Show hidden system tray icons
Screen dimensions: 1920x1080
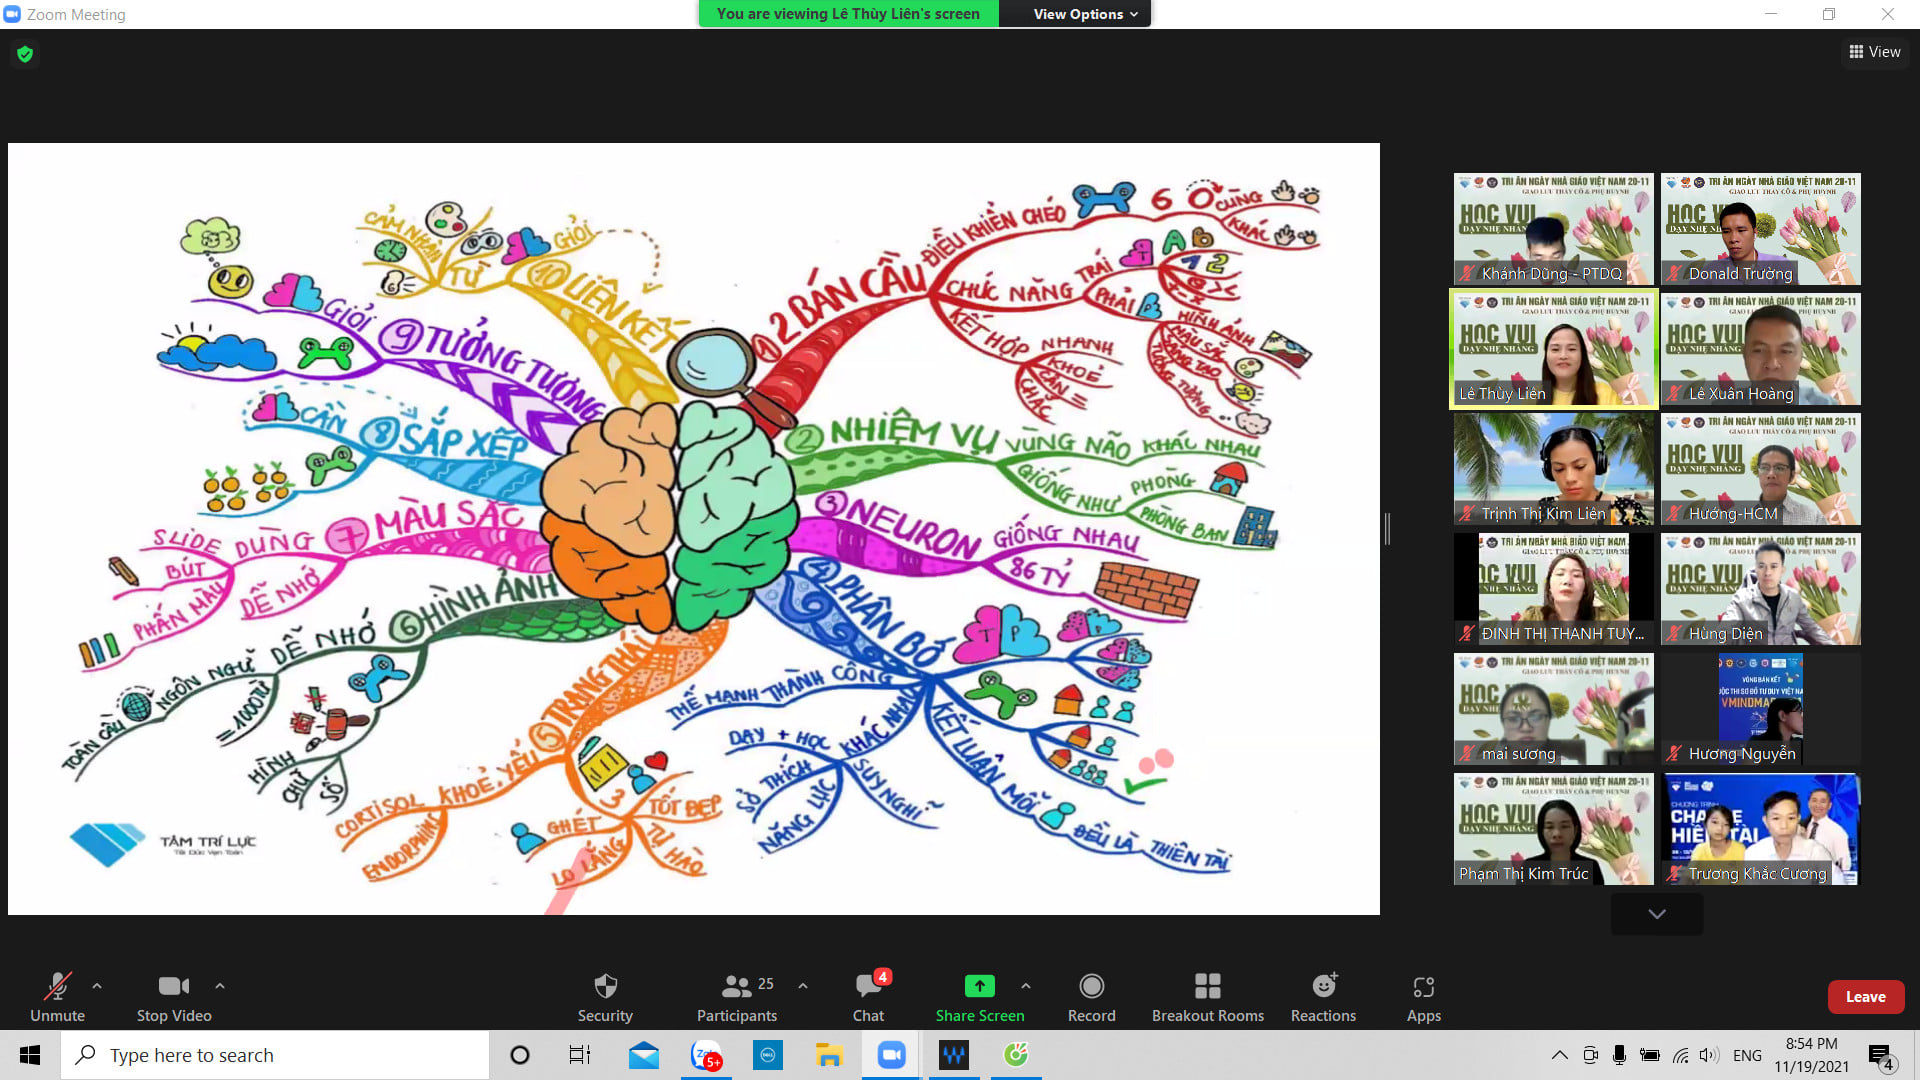[x=1559, y=1055]
